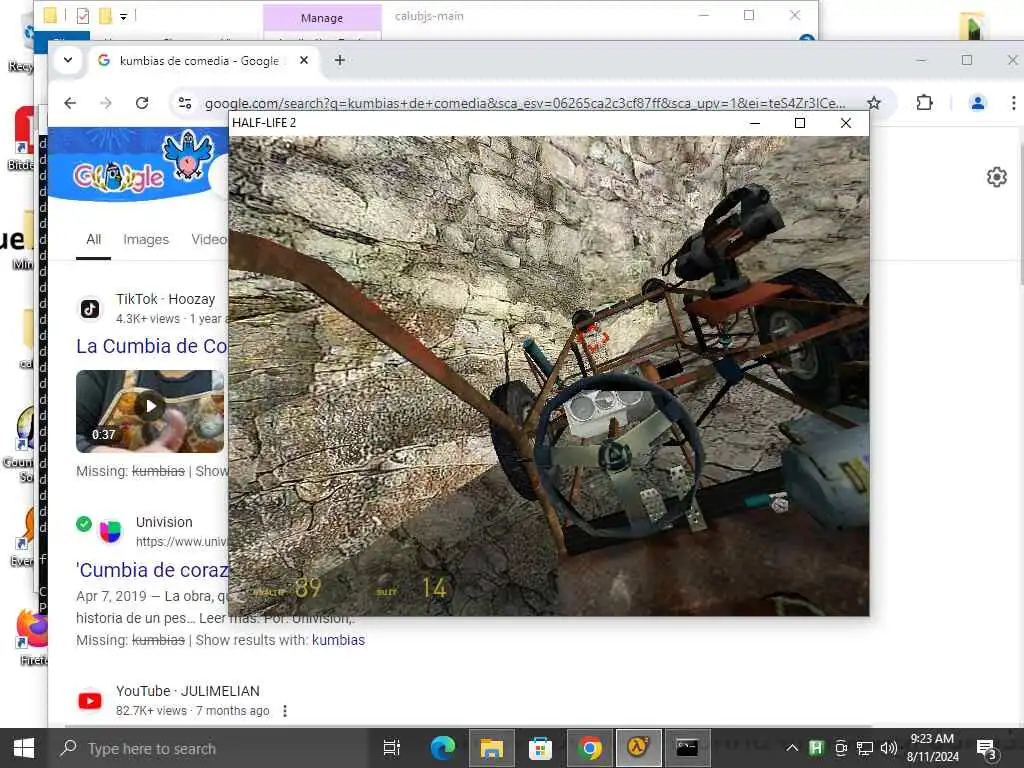Click the HALF-LIFE 2 game viewport

(549, 376)
